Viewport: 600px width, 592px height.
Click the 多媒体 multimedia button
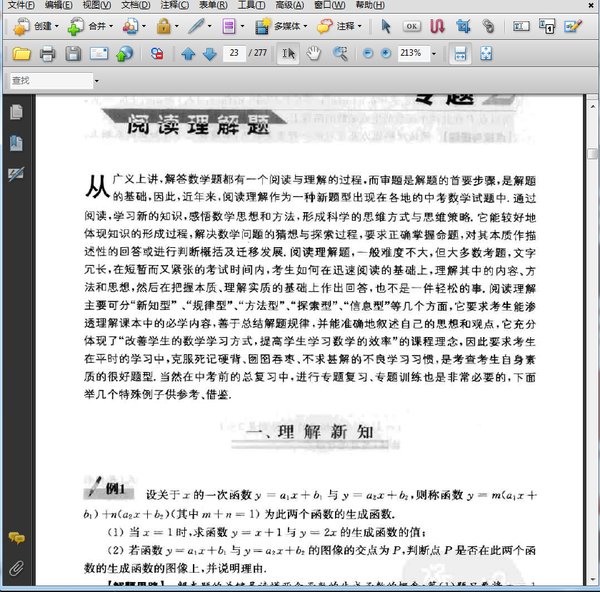(277, 26)
